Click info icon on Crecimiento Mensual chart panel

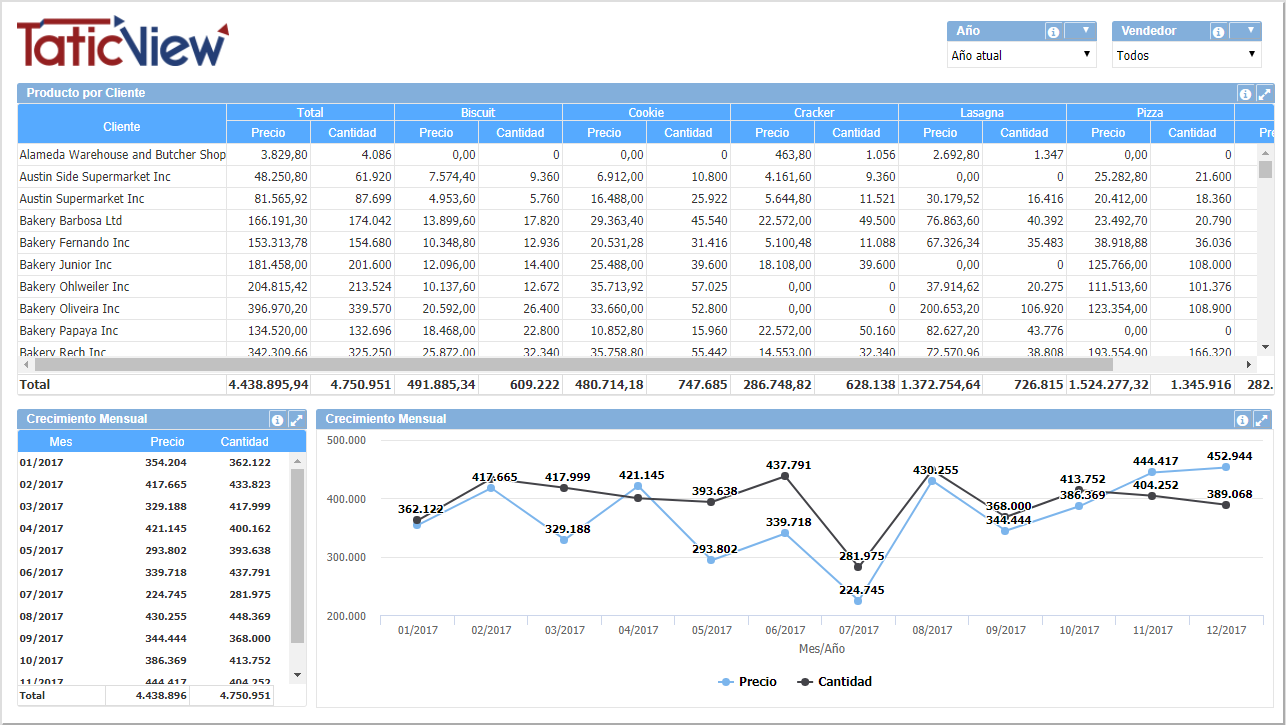pyautogui.click(x=1242, y=420)
